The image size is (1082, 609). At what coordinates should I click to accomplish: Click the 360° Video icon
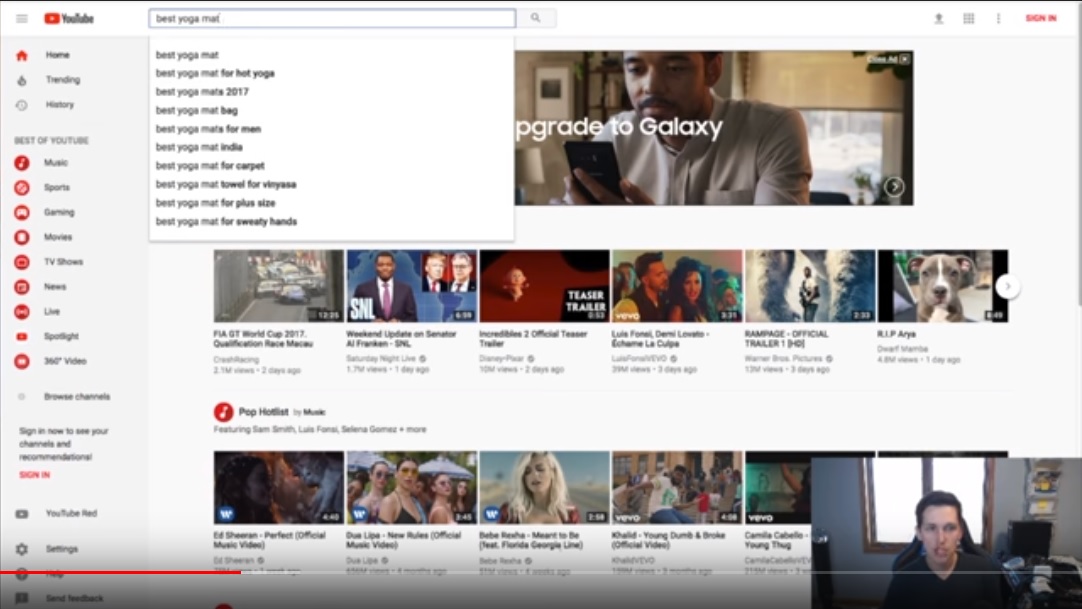pyautogui.click(x=22, y=361)
